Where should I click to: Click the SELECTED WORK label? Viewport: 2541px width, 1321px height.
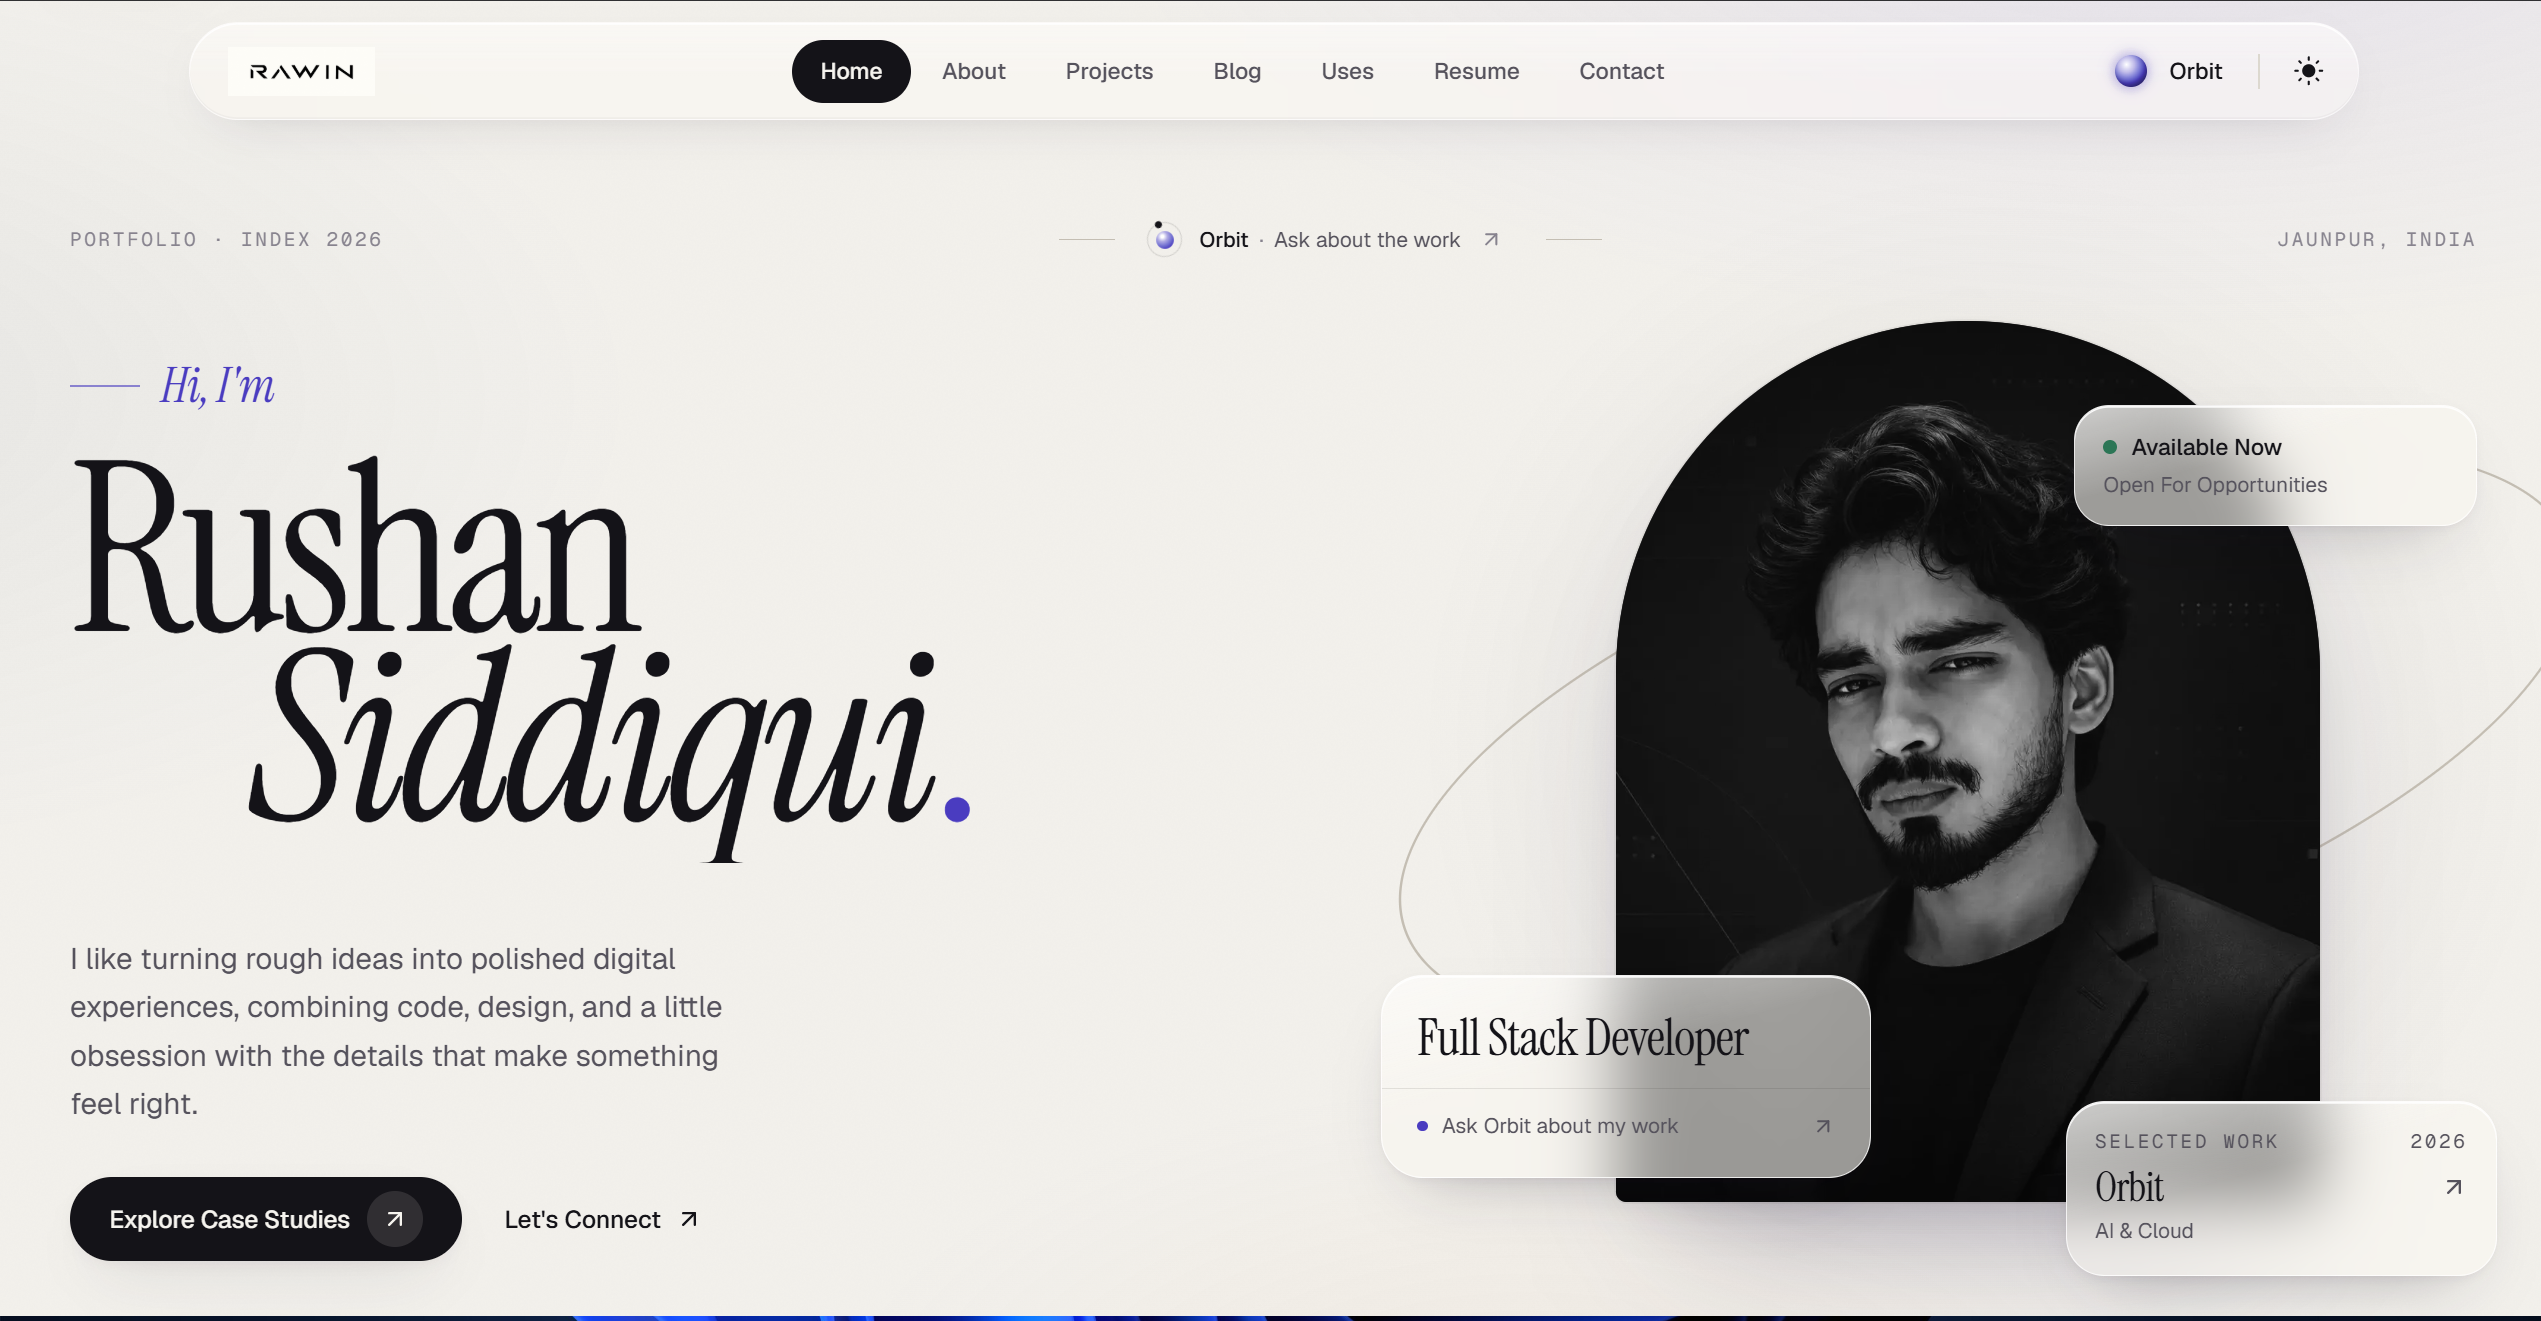coord(2186,1141)
